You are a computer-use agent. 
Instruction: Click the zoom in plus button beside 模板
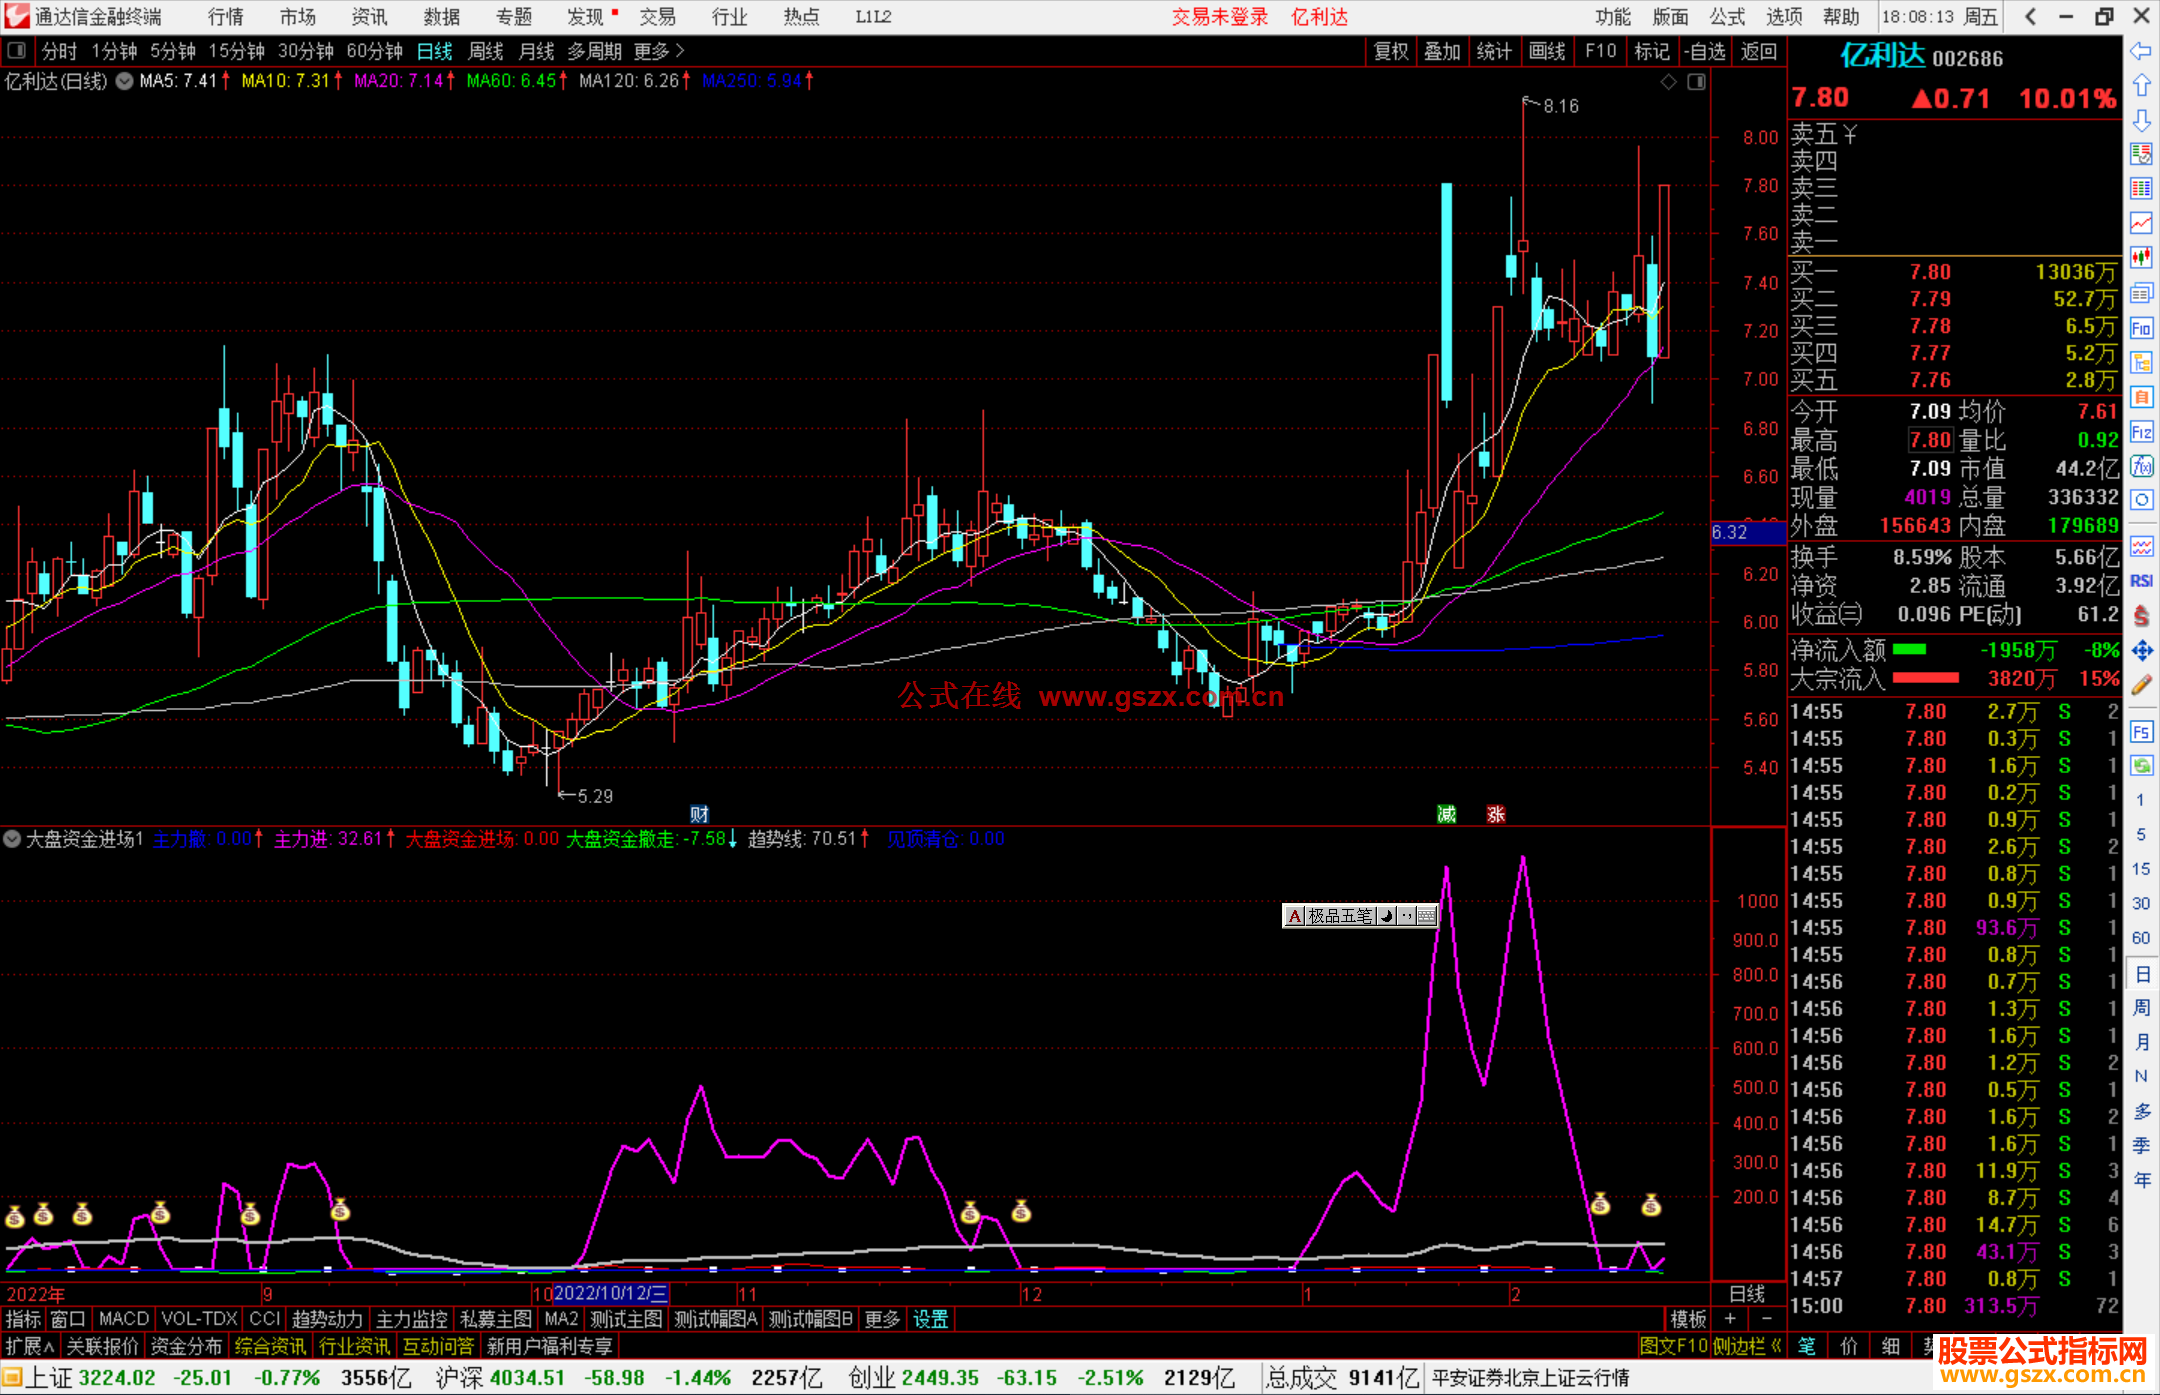(x=1730, y=1319)
